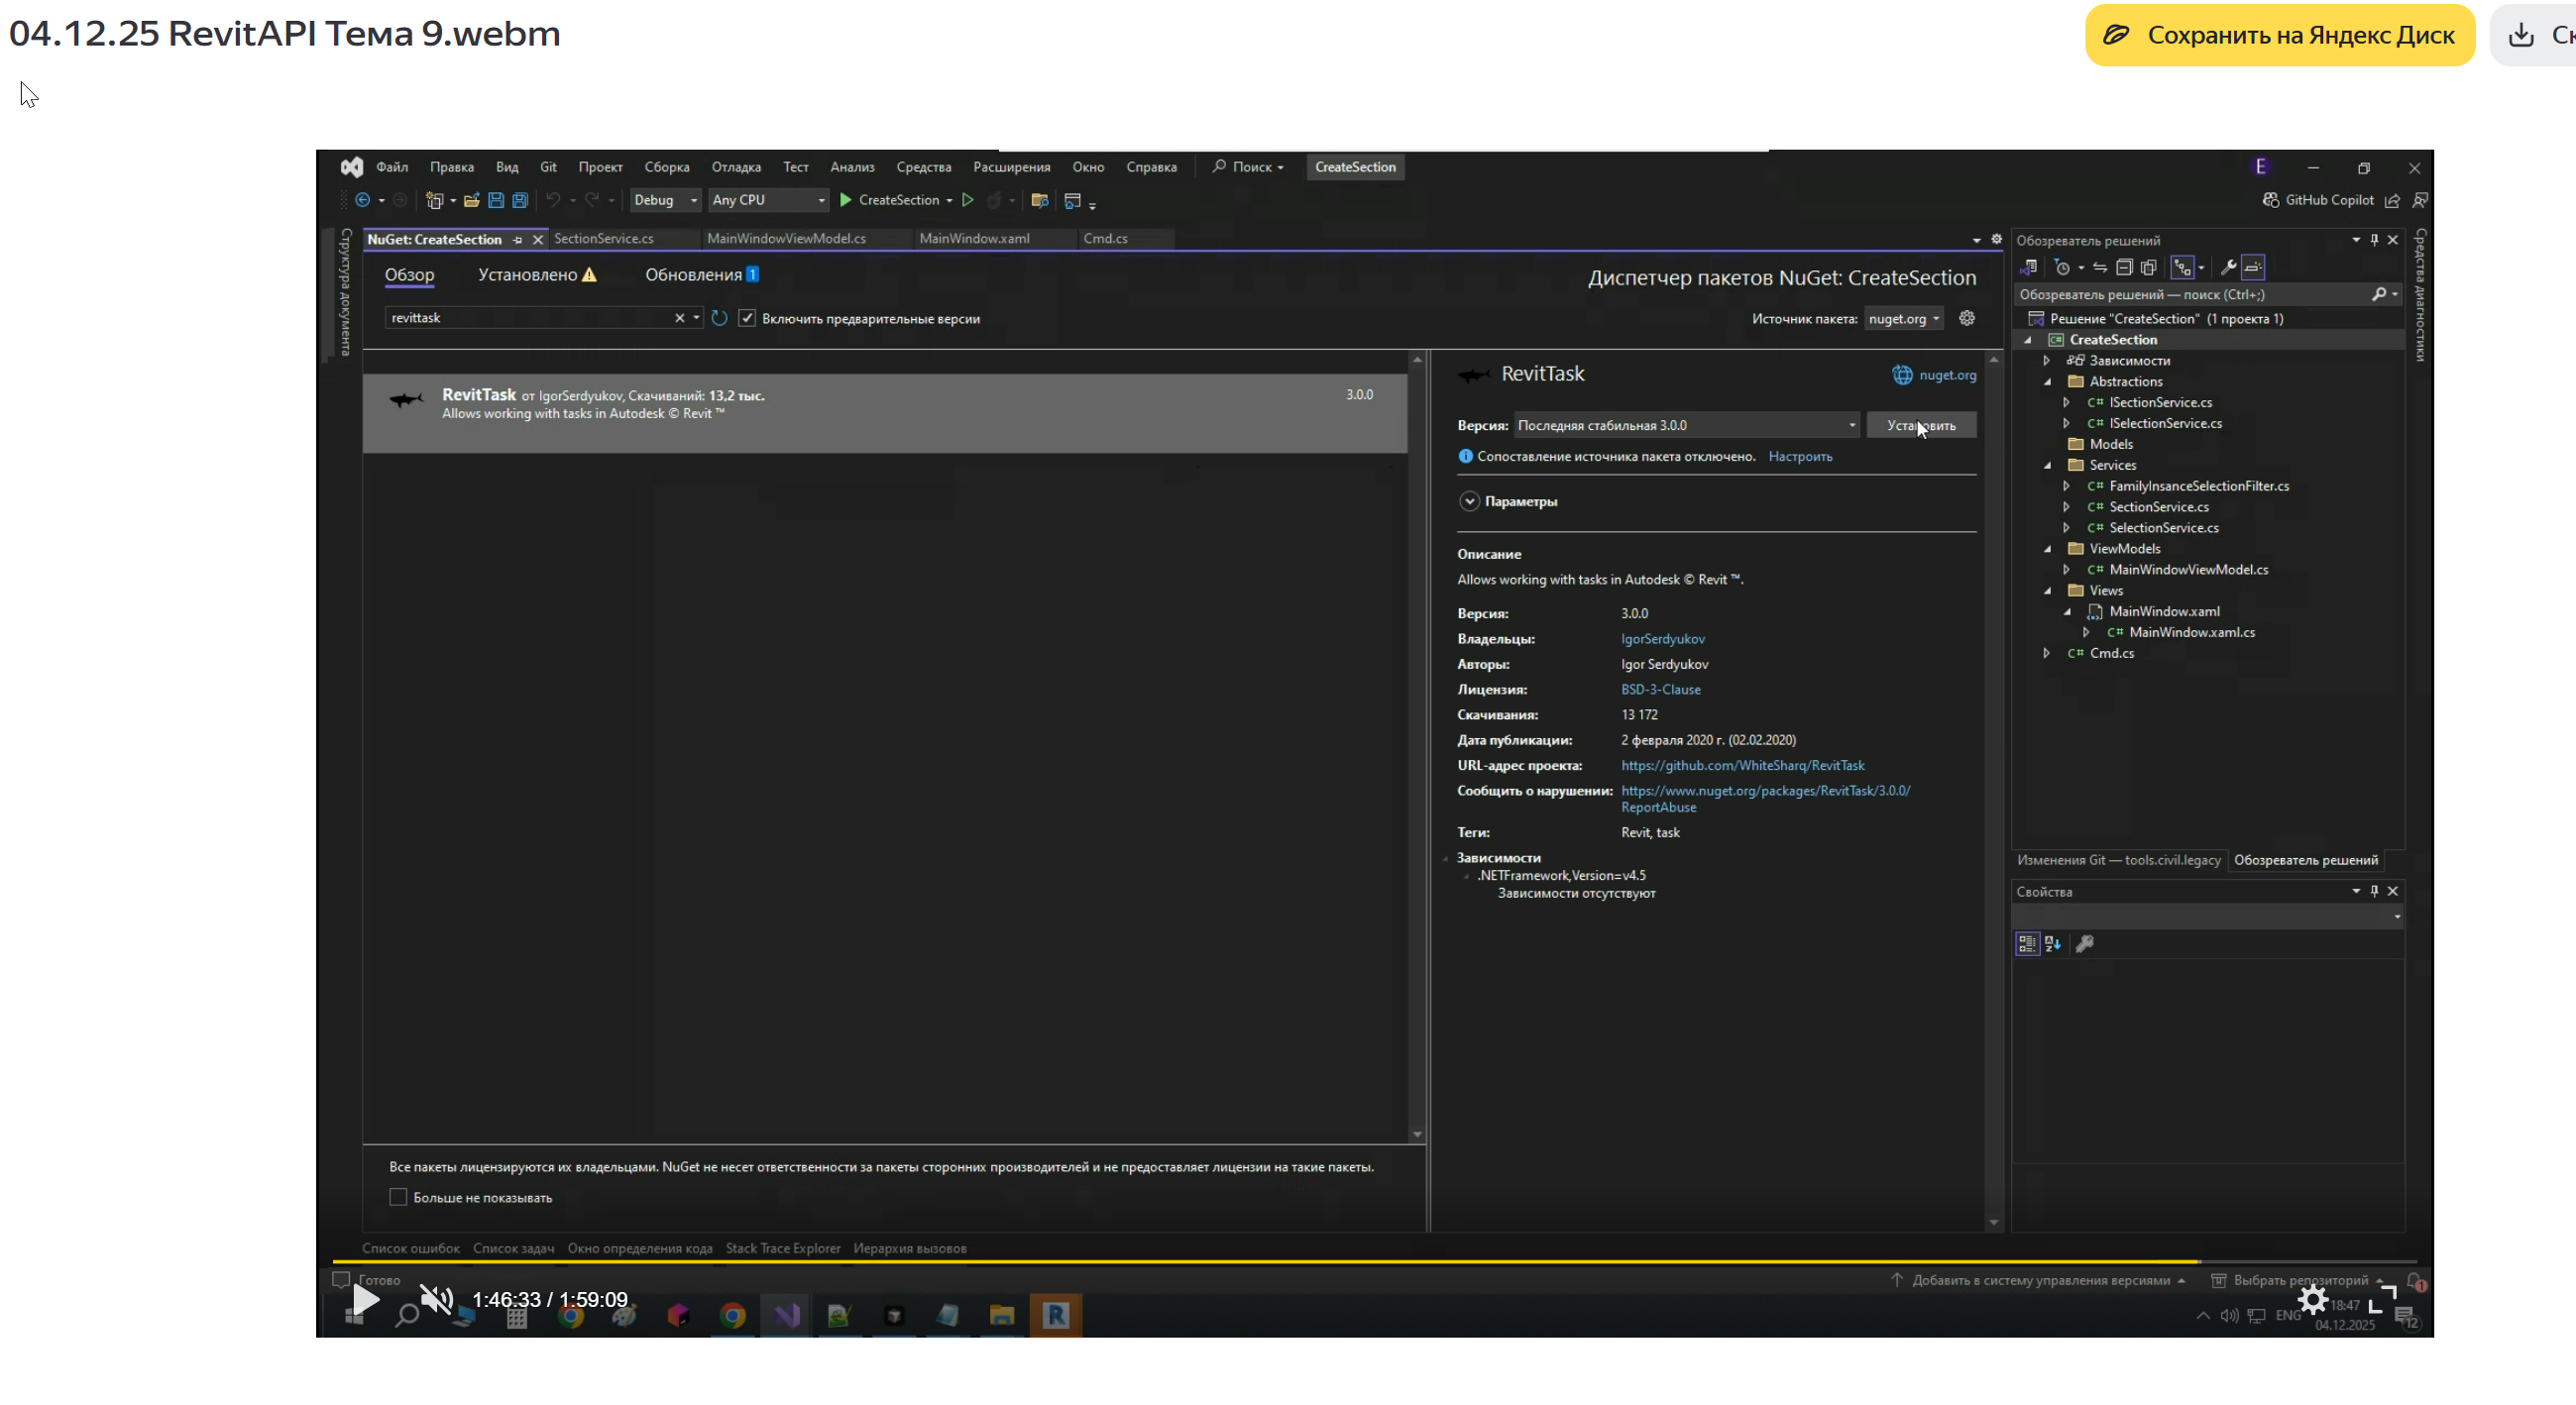The image size is (2576, 1405).
Task: Click the Установить button
Action: click(1920, 425)
